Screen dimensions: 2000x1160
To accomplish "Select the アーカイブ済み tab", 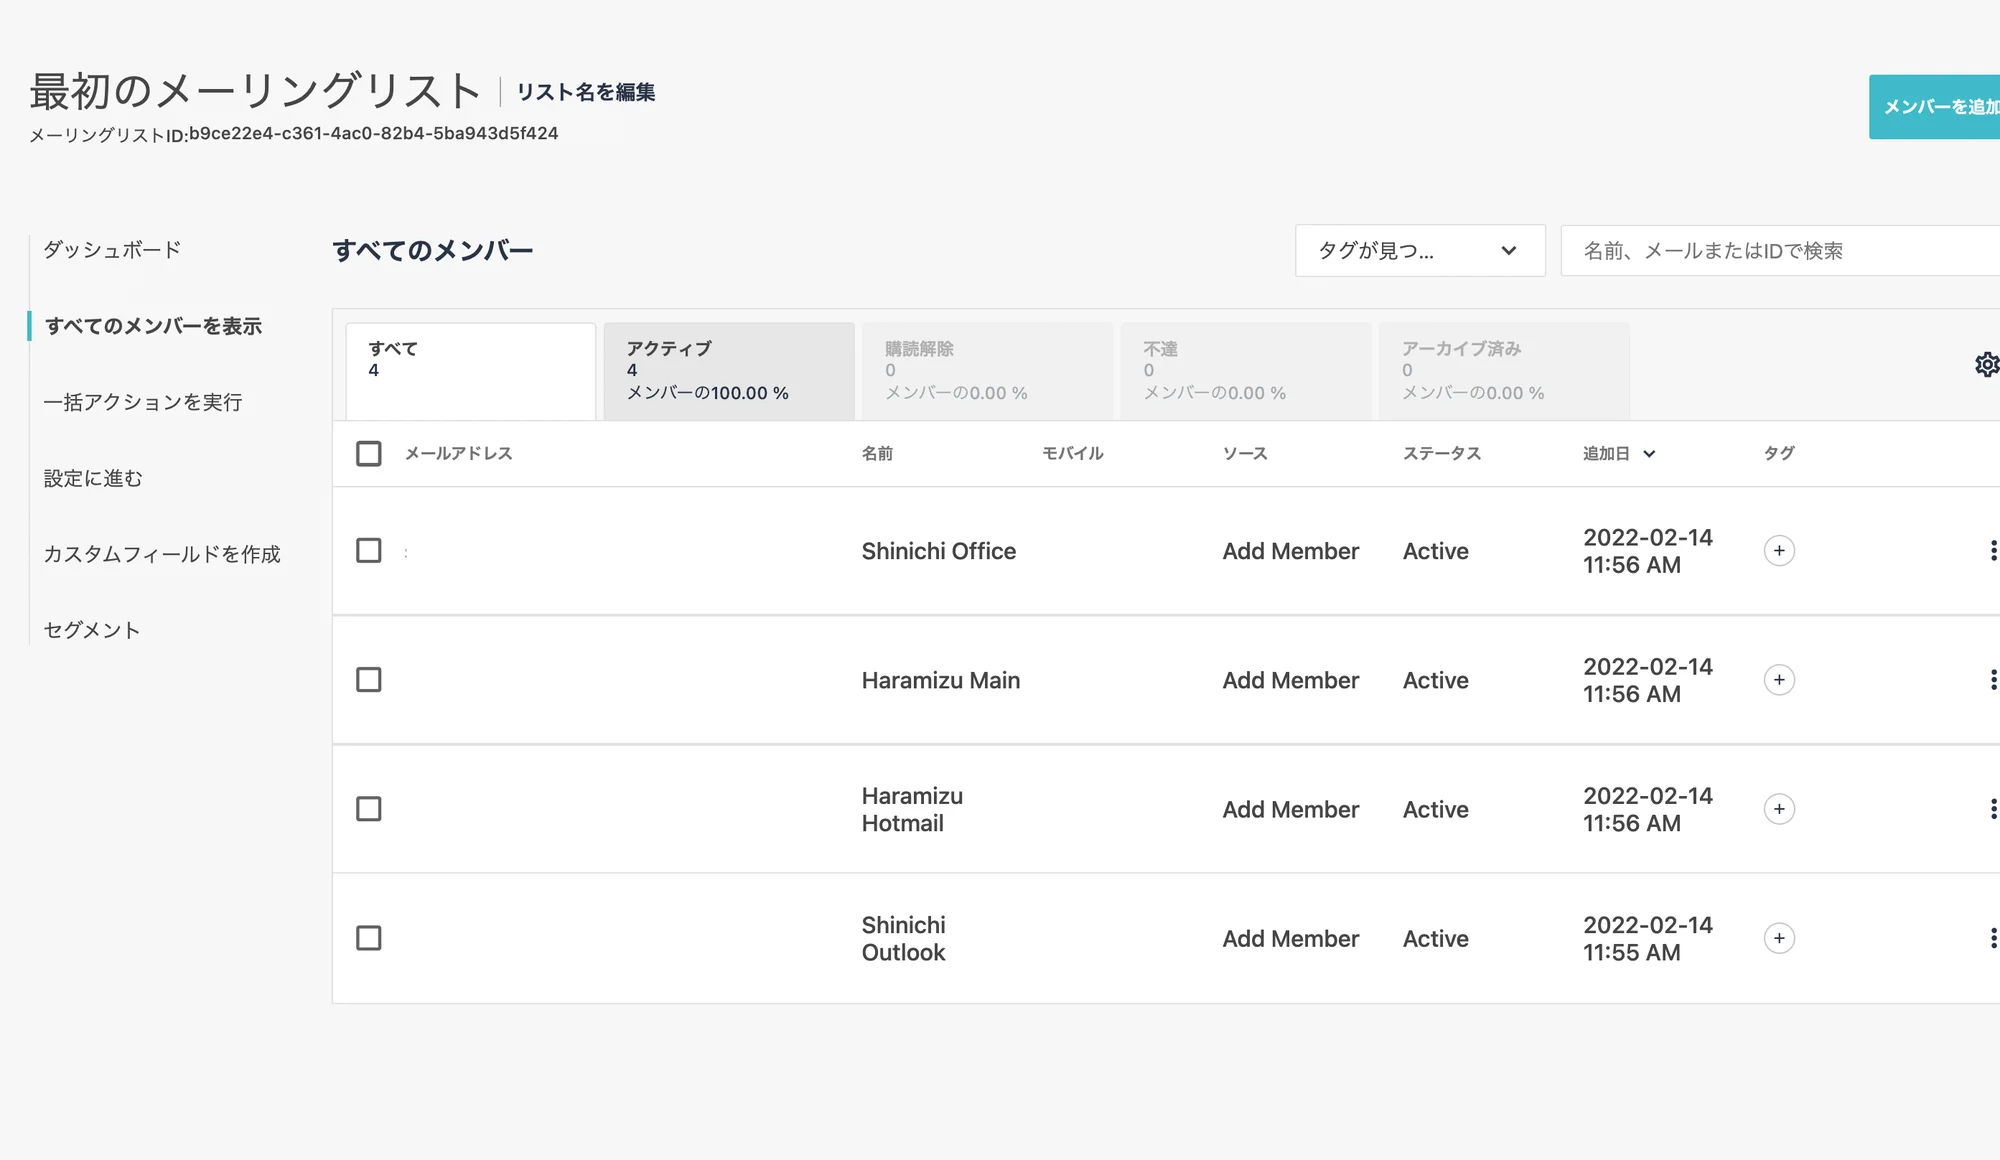I will click(1504, 371).
